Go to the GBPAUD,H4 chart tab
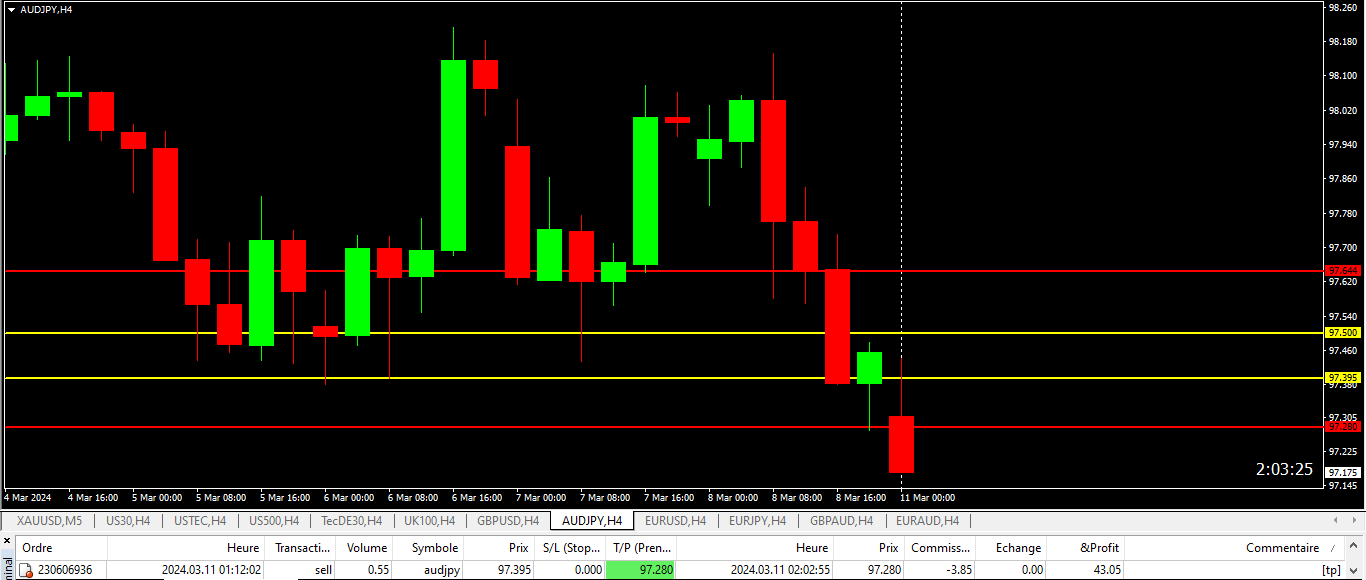 pos(841,521)
